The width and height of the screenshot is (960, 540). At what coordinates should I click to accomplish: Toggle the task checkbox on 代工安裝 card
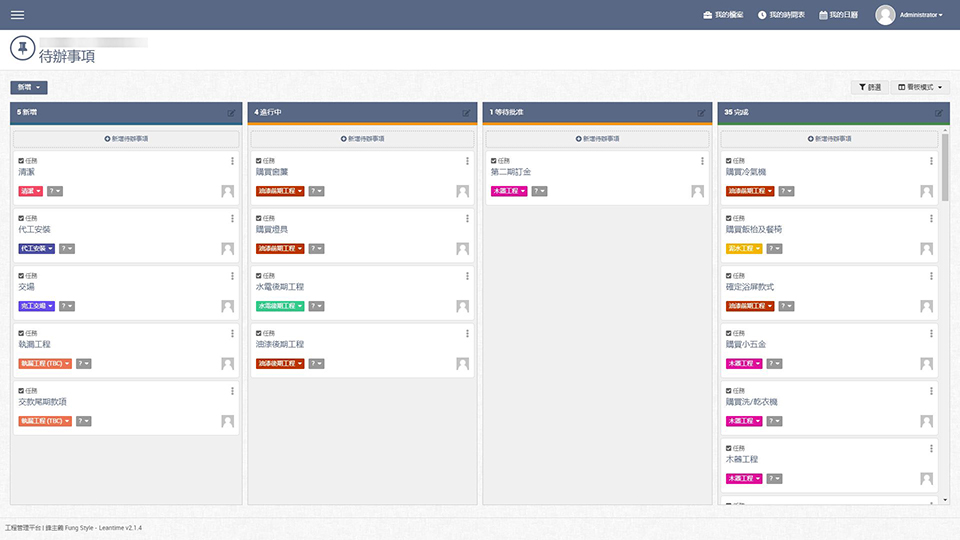click(x=21, y=218)
